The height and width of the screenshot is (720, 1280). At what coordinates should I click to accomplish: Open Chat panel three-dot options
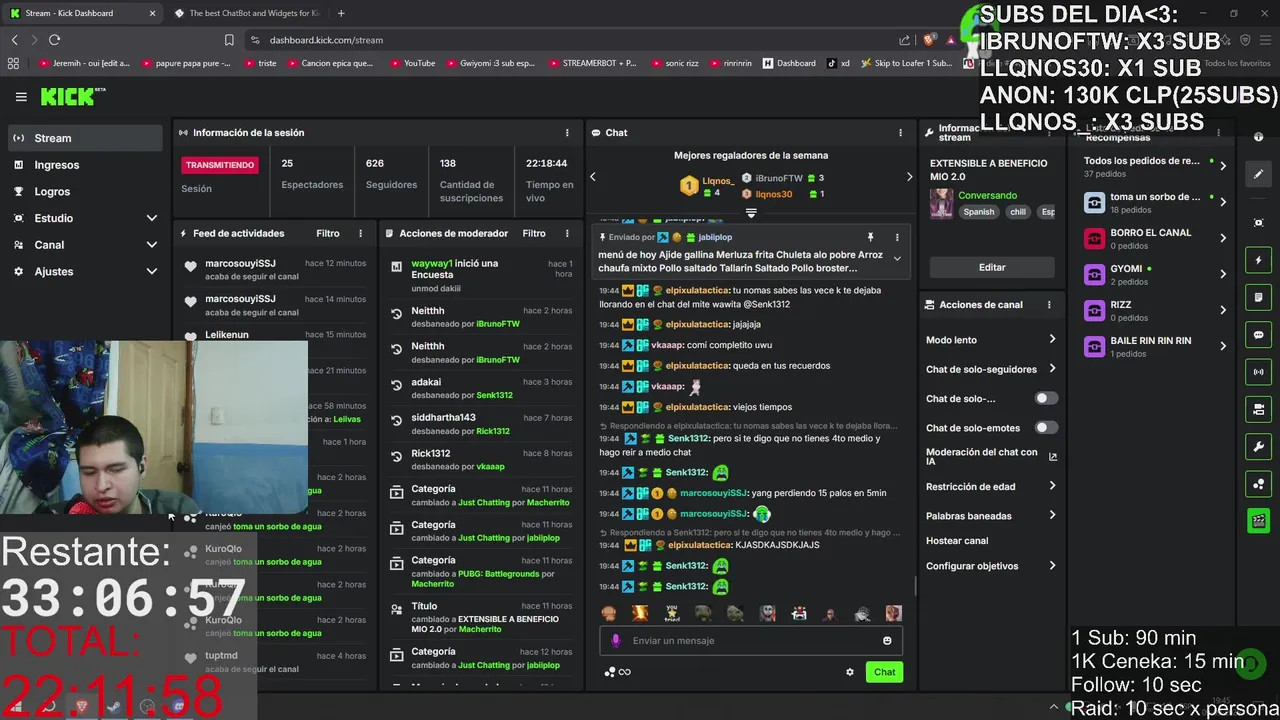pyautogui.click(x=900, y=132)
